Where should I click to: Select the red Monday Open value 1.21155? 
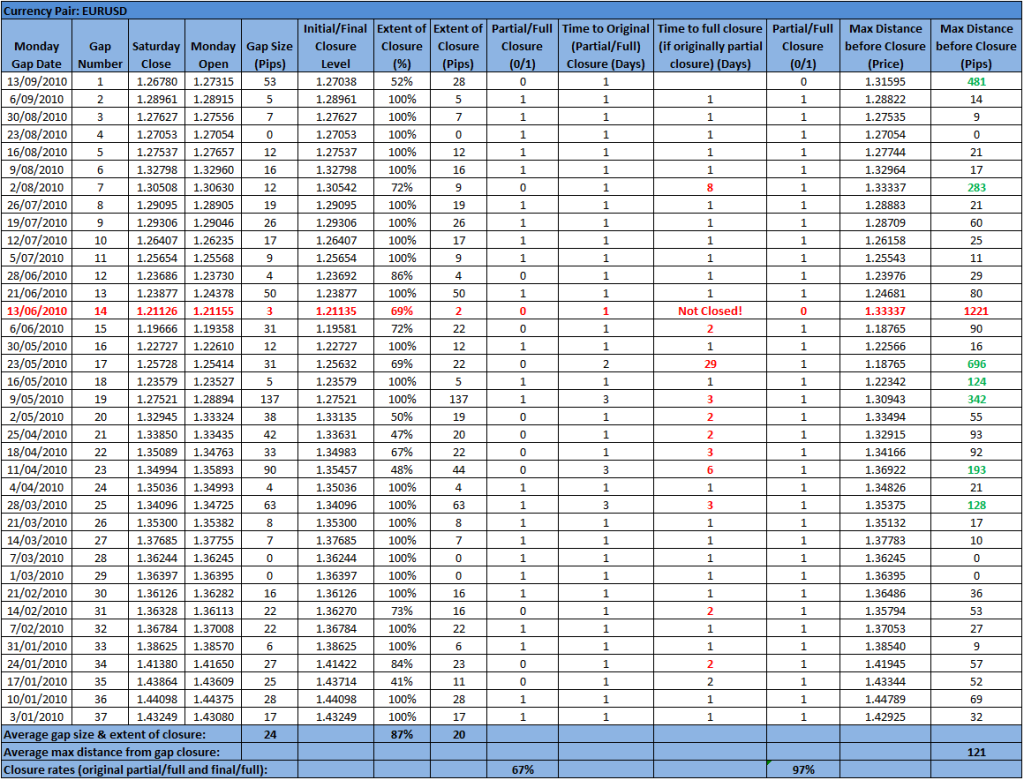pos(213,311)
